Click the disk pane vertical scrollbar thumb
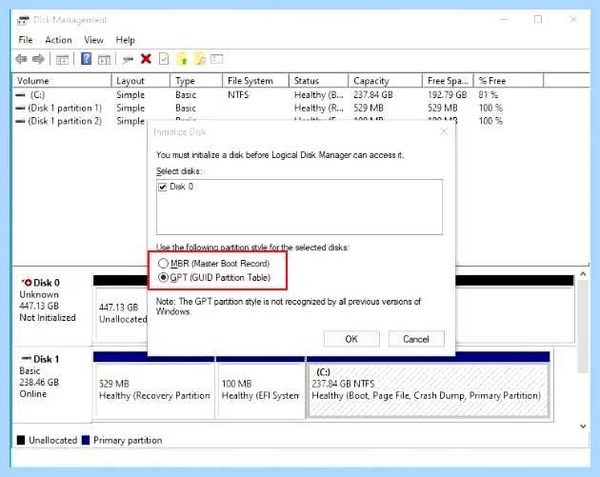 583,326
